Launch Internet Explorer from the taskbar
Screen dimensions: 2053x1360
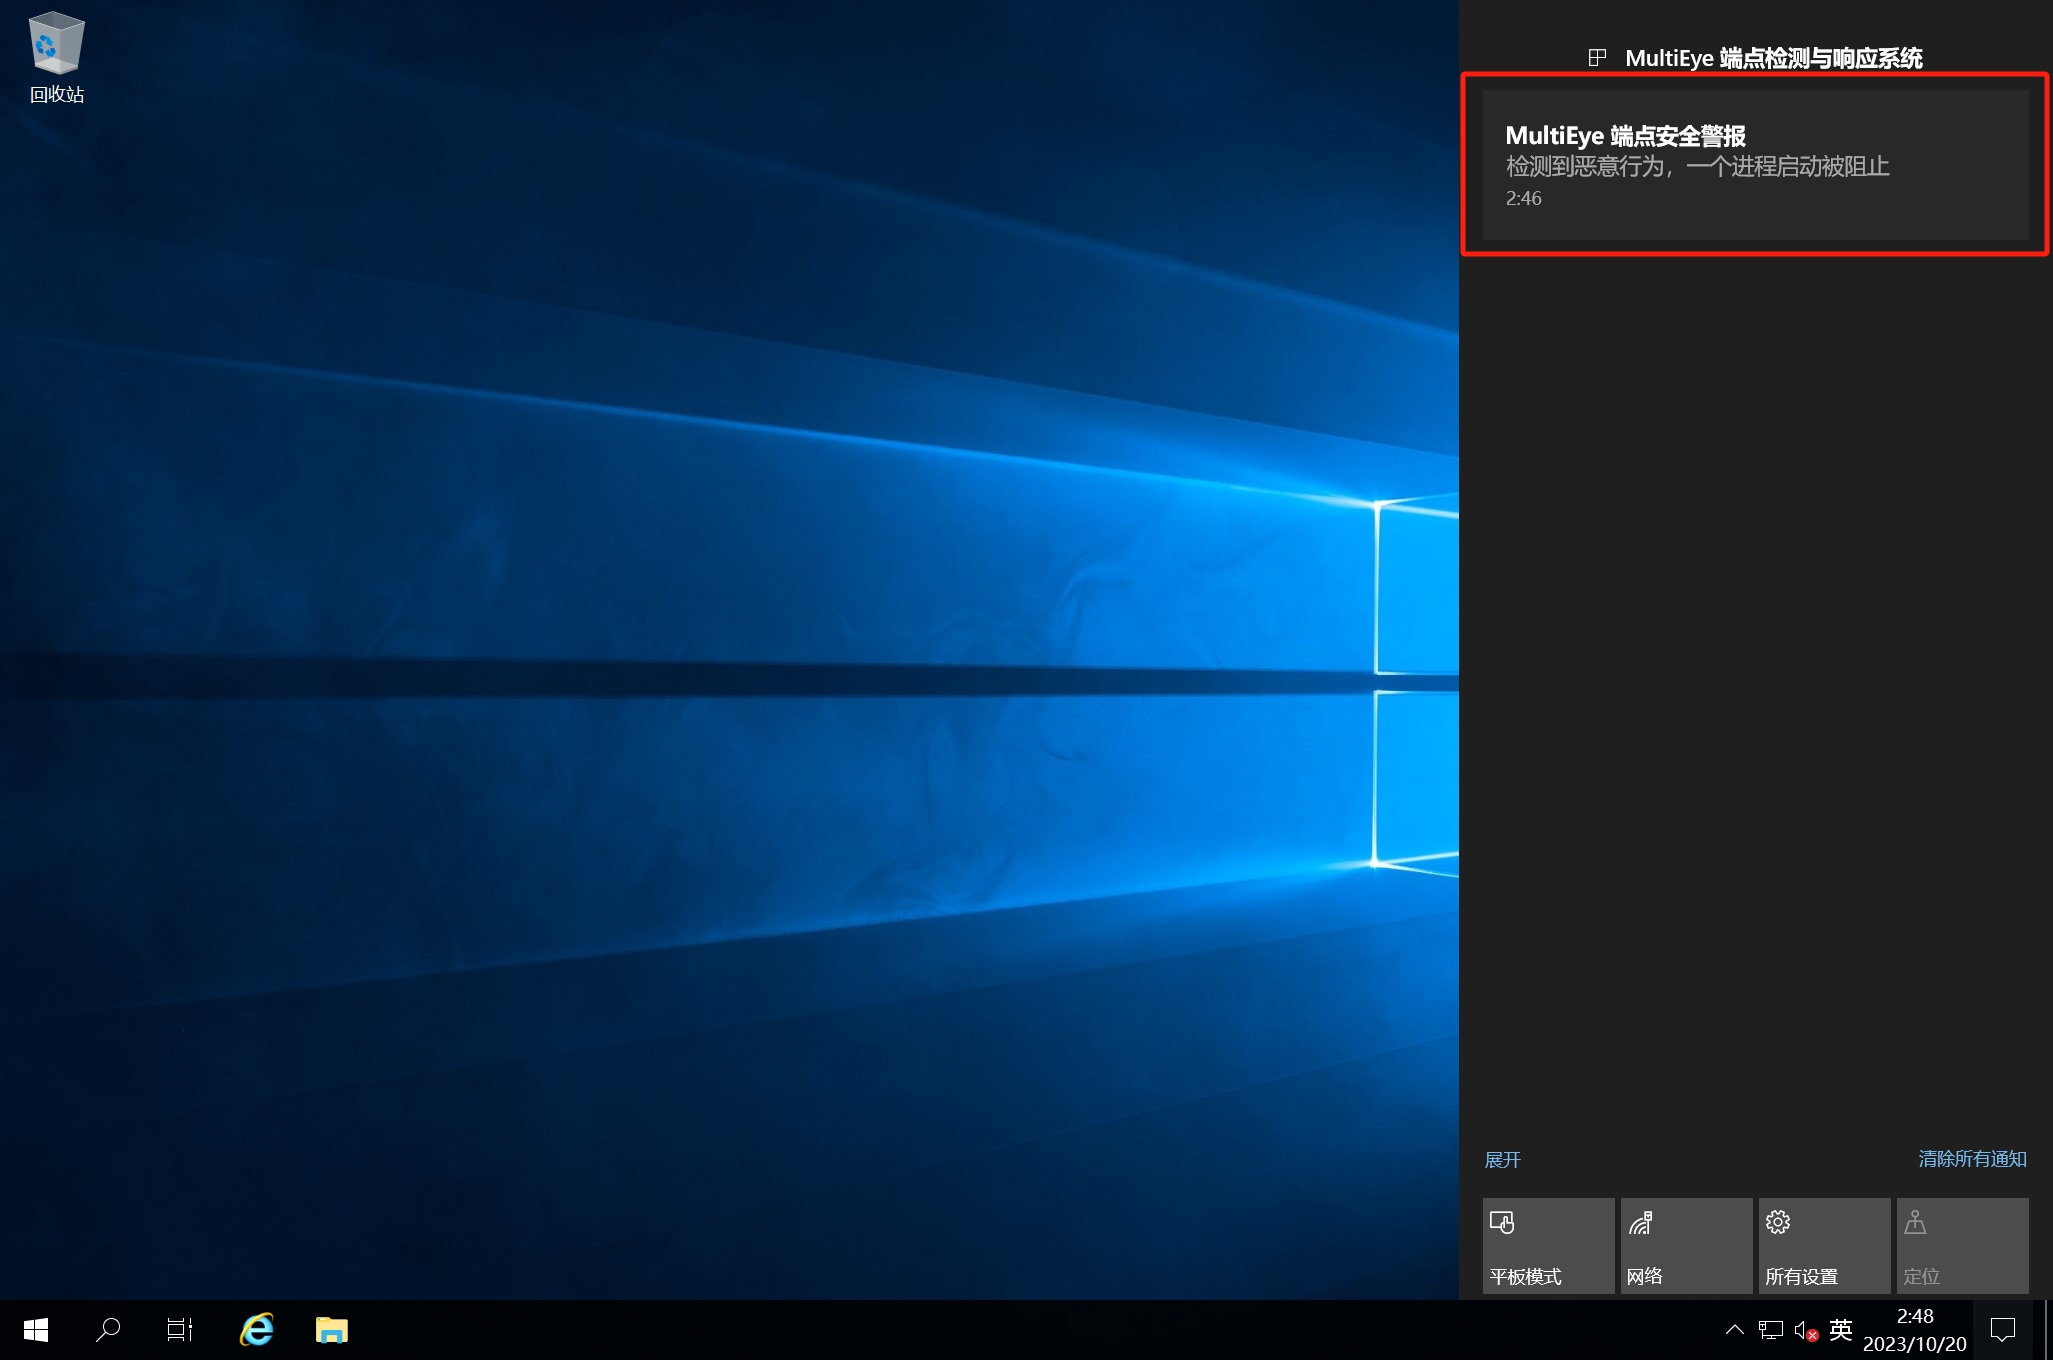(x=257, y=1330)
